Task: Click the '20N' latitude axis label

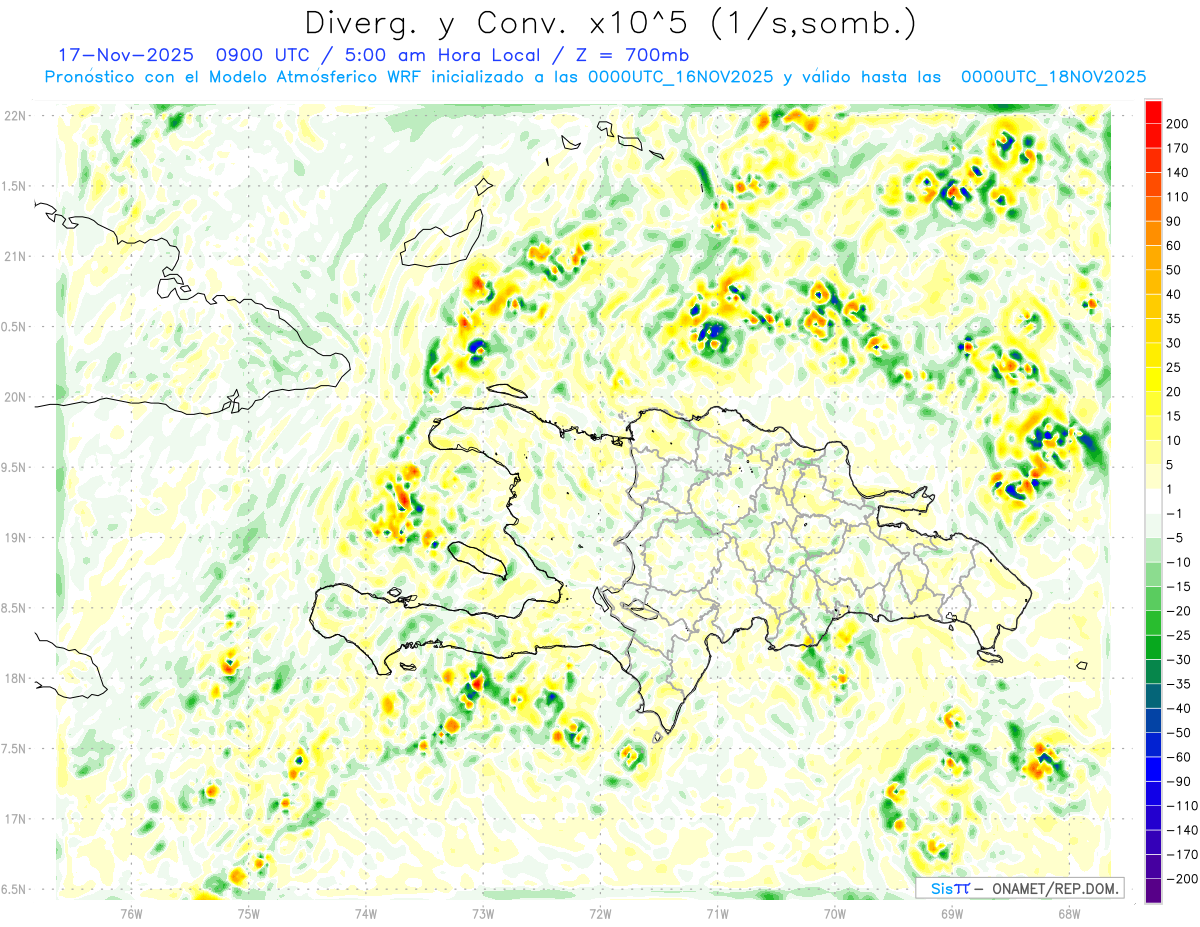Action: pyautogui.click(x=15, y=397)
